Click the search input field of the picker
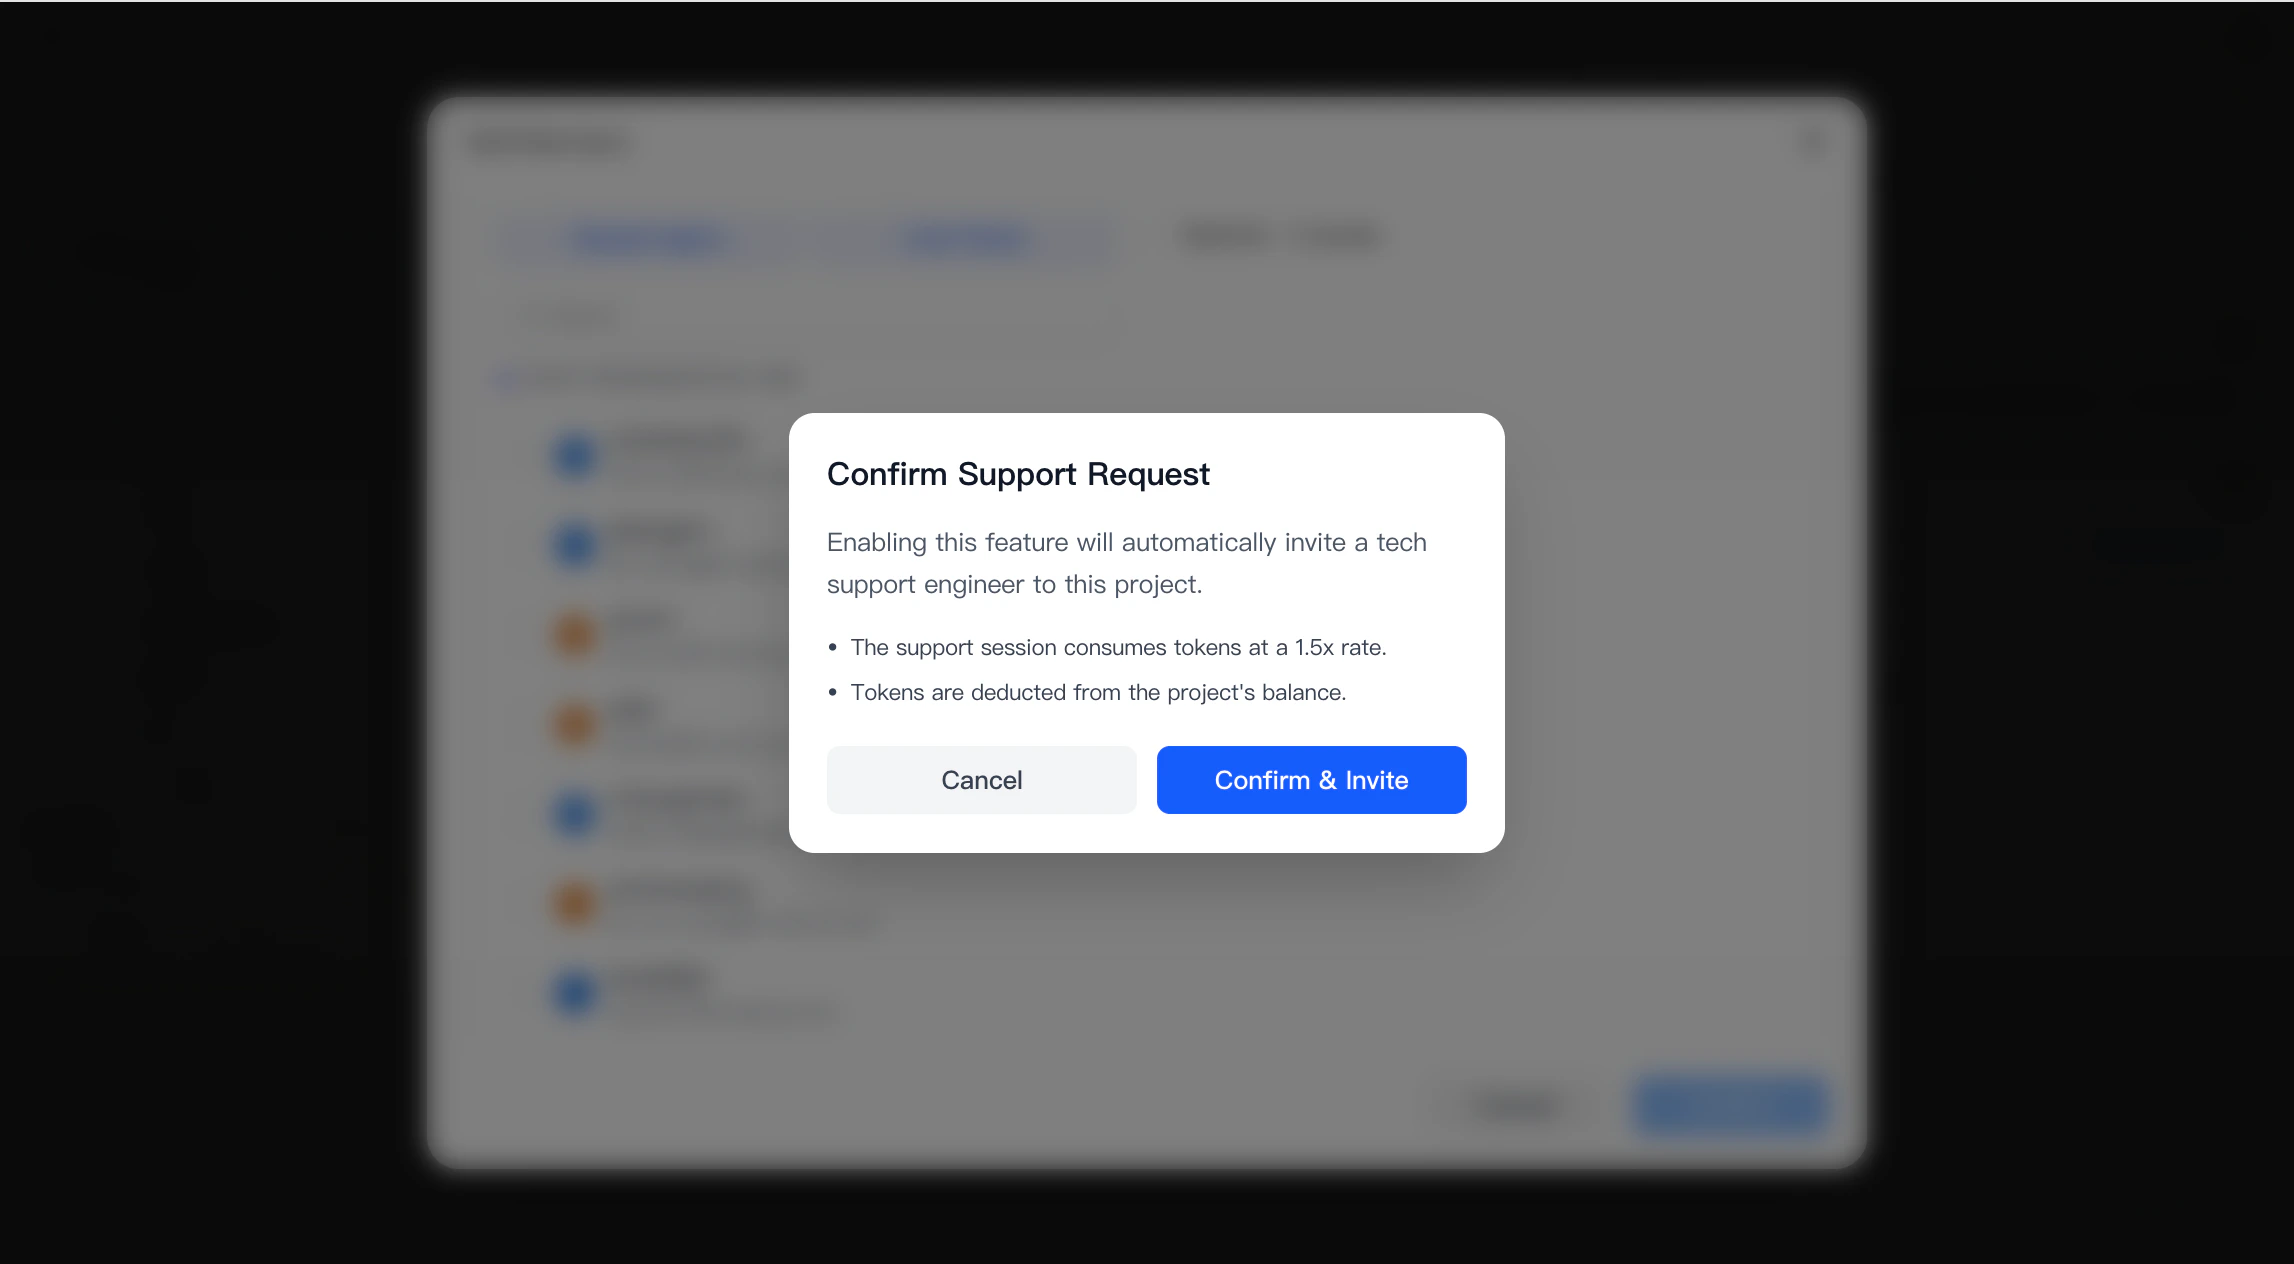 810,315
